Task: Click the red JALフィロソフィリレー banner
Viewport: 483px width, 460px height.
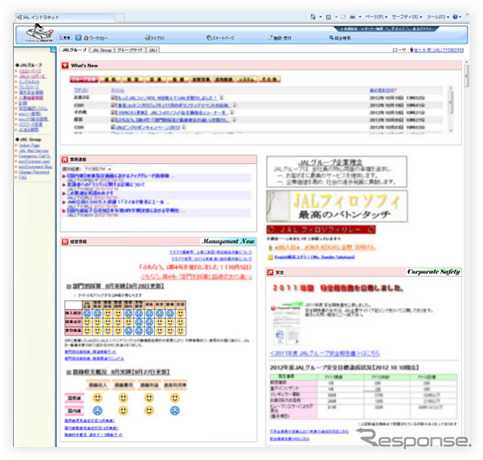Action: click(x=321, y=229)
